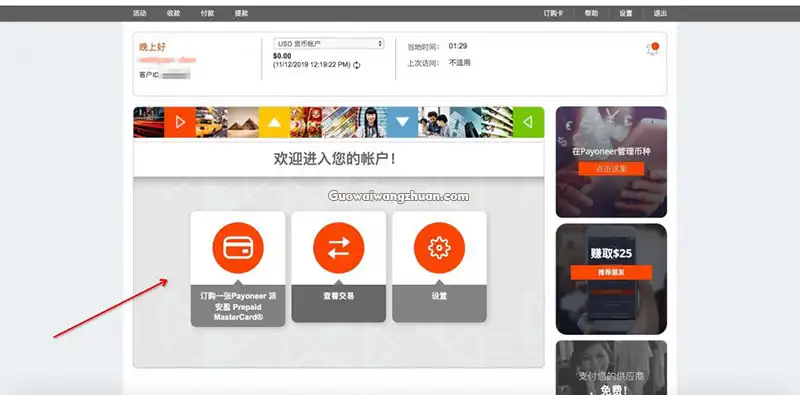This screenshot has height=395, width=800.
Task: Open the 付款 menu in top bar
Action: 207,14
